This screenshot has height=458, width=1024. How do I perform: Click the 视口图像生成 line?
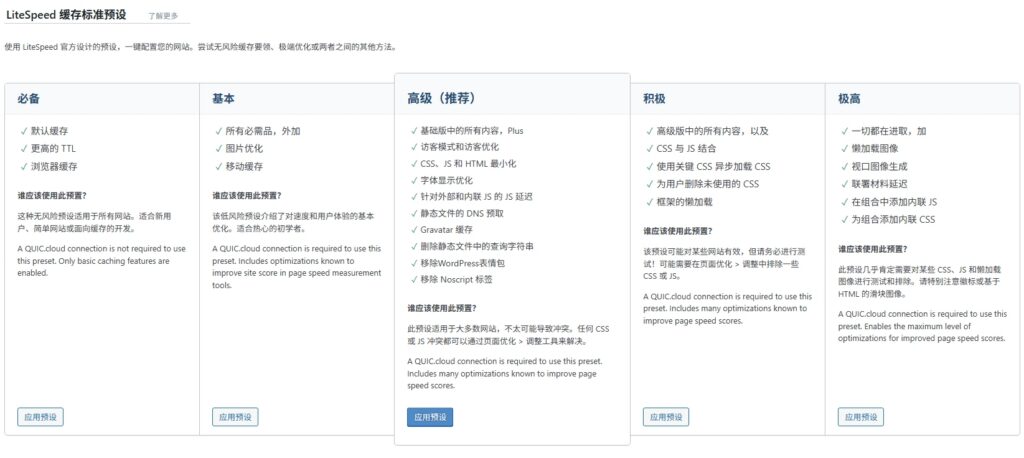(880, 167)
